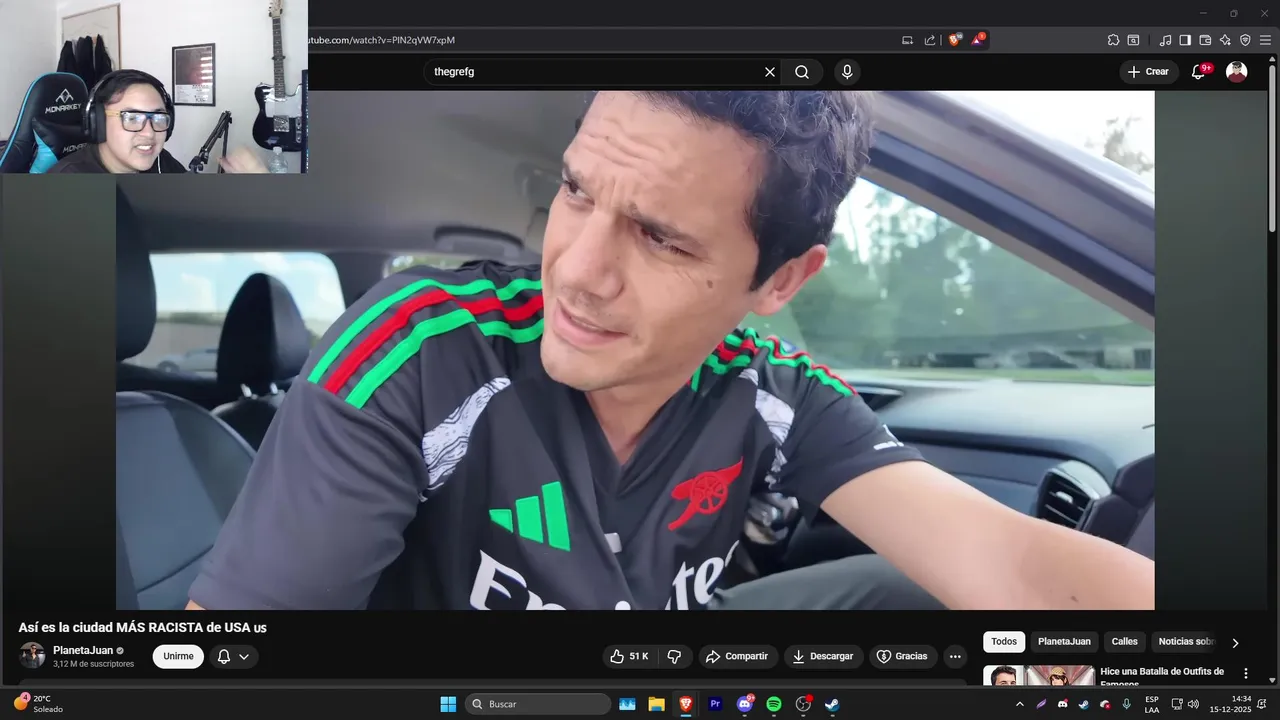Click the browser address bar URL
Image resolution: width=1280 pixels, height=720 pixels.
(x=380, y=40)
